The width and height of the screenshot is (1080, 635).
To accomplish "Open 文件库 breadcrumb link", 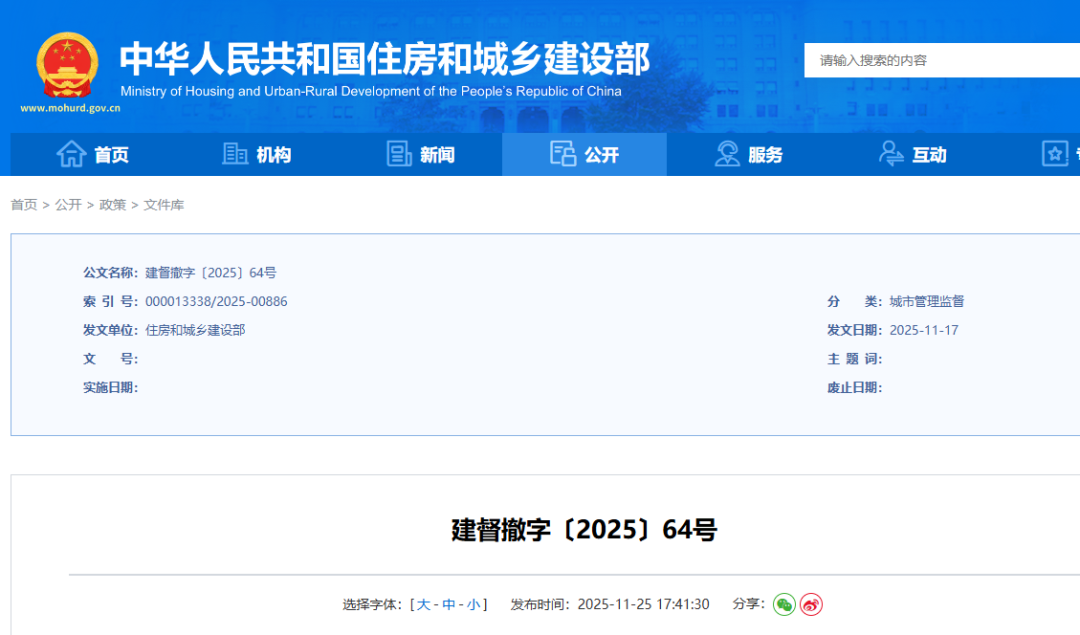I will tap(164, 205).
